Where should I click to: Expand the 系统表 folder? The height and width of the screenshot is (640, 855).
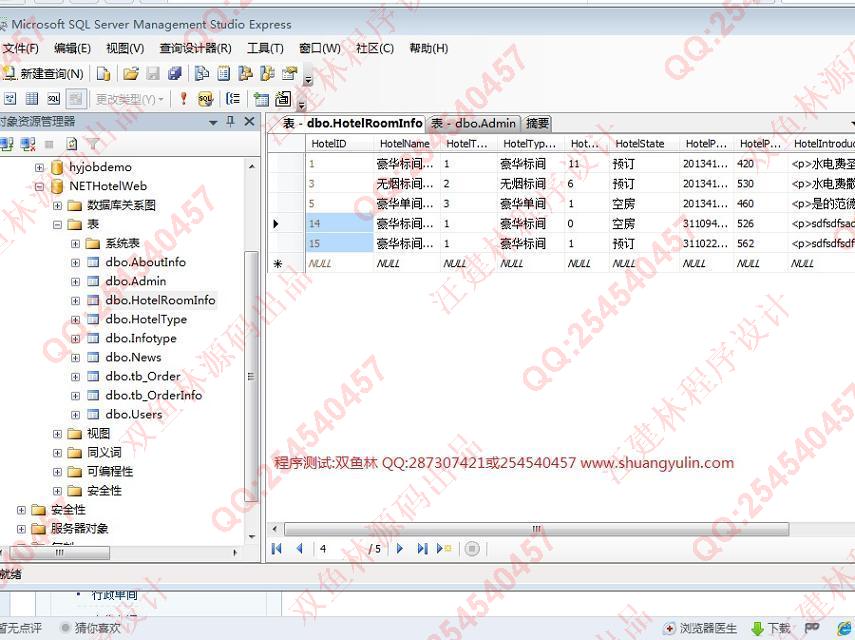click(x=75, y=244)
